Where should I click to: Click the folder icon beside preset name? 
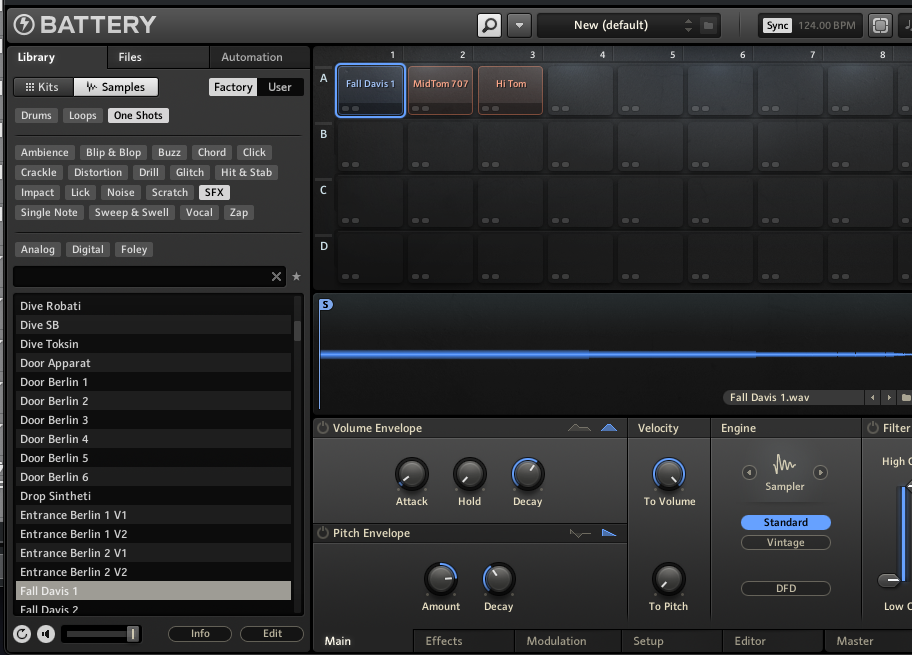(x=708, y=26)
